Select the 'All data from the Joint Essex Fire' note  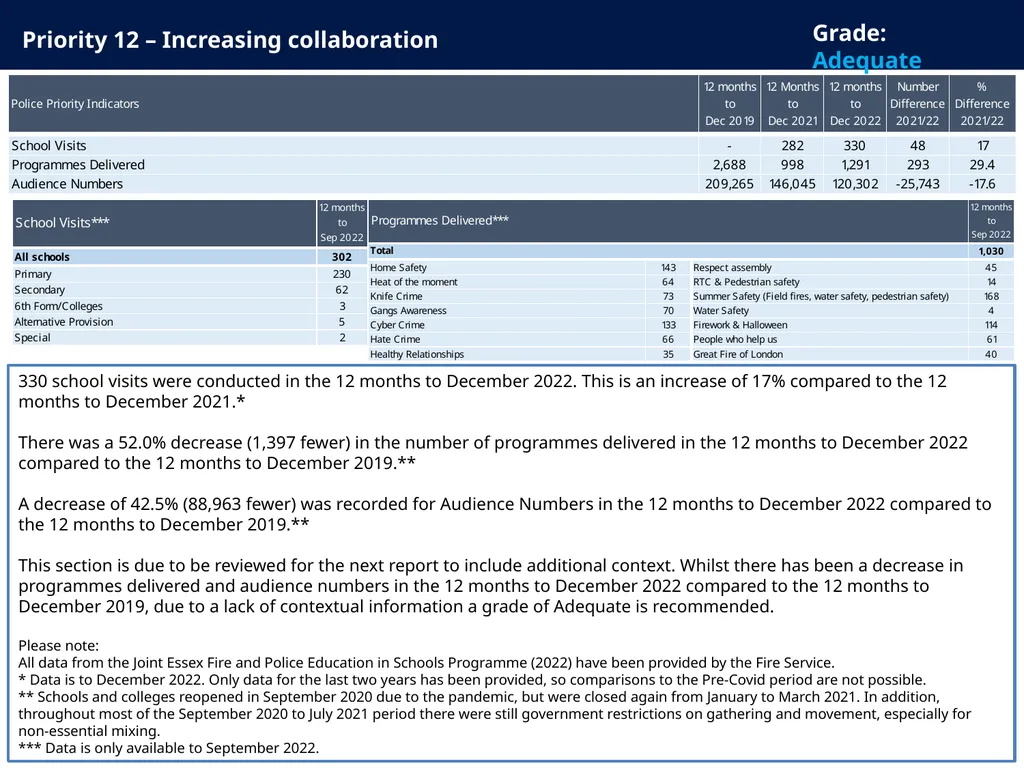pos(426,662)
